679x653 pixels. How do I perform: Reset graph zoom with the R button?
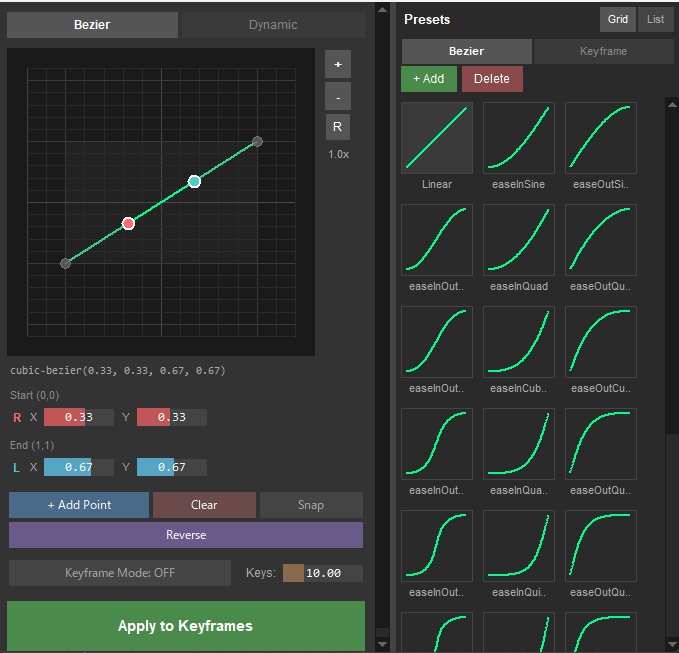[x=338, y=127]
